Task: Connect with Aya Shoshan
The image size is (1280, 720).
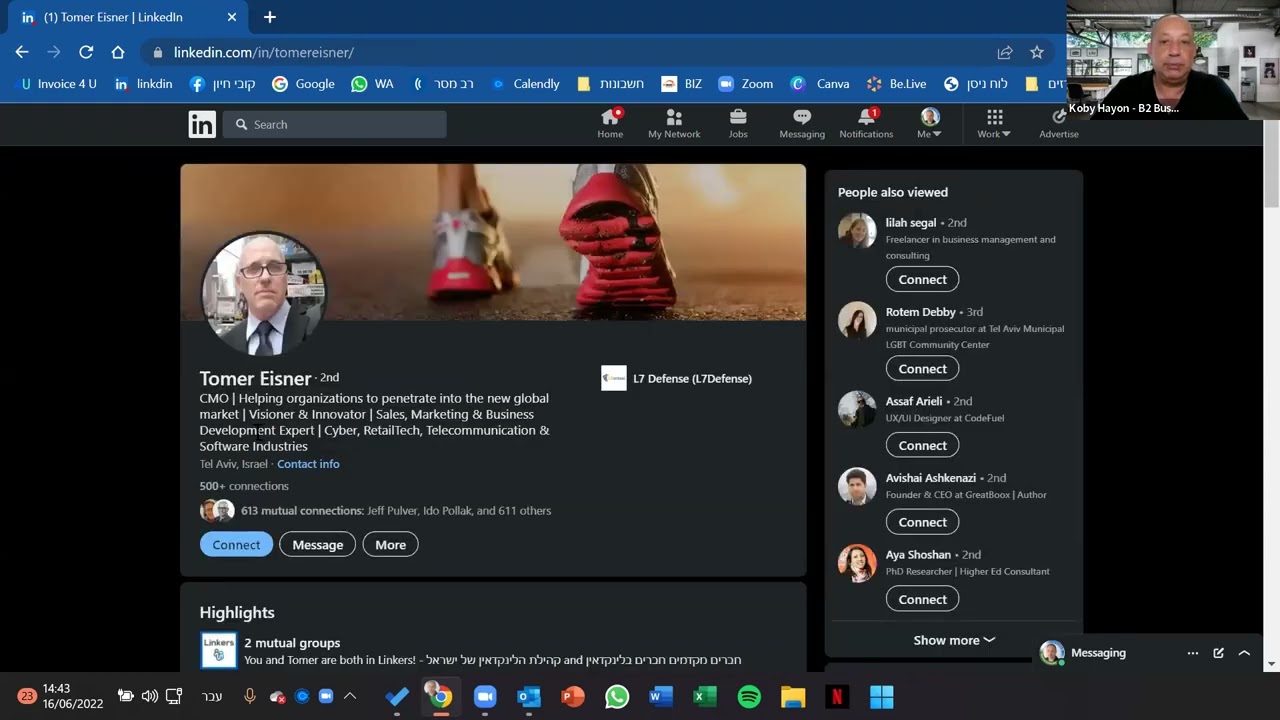Action: 922,599
